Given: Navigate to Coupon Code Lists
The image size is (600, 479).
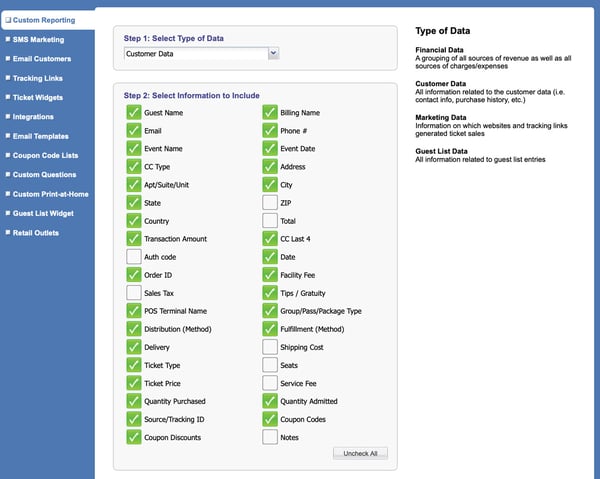Looking at the screenshot, I should (x=45, y=155).
